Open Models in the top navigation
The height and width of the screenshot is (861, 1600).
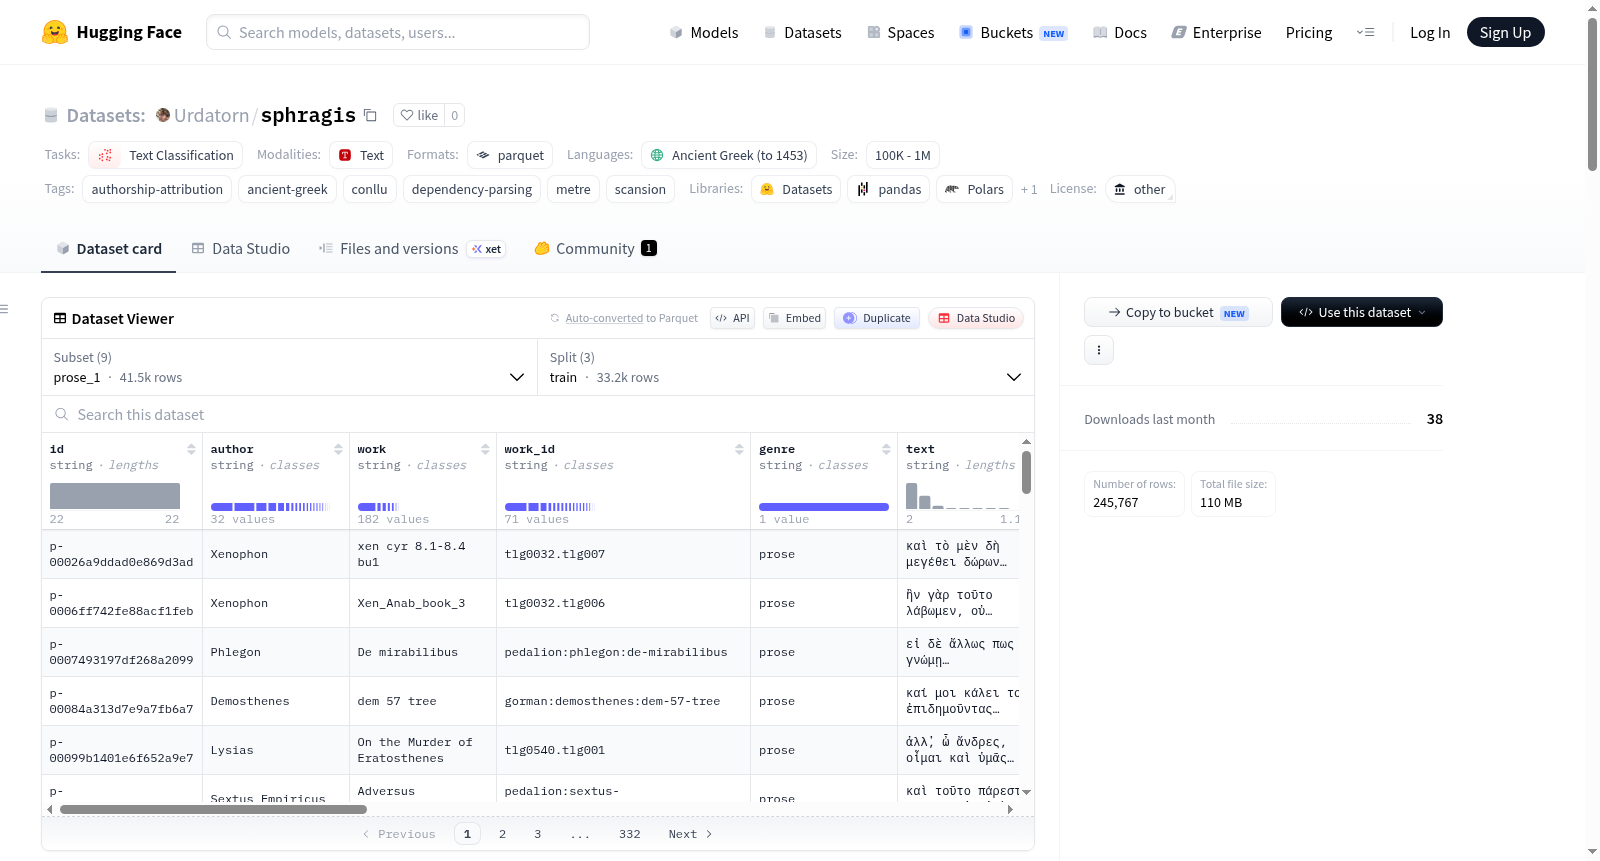(704, 32)
